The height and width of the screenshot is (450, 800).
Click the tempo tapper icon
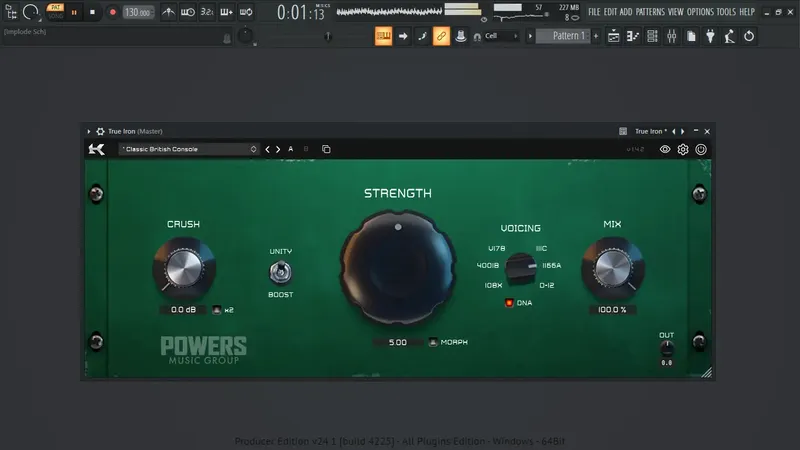tap(730, 36)
